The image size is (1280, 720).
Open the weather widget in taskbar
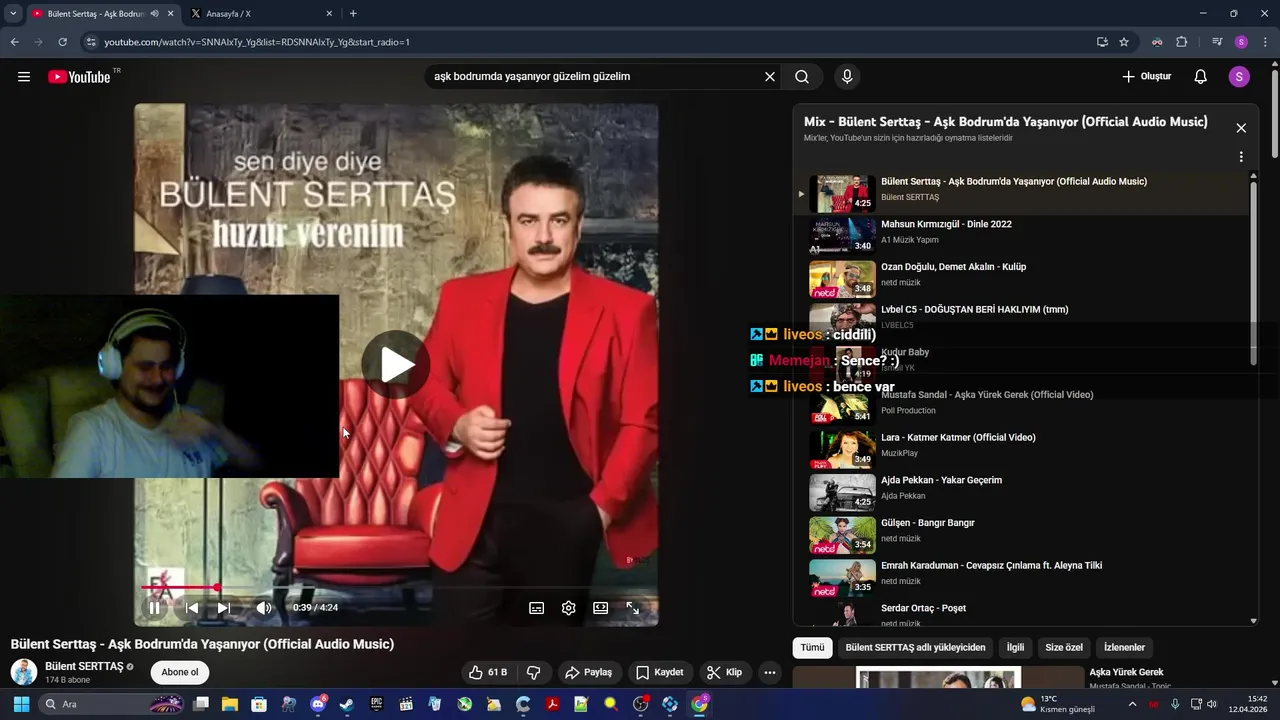tap(1058, 704)
